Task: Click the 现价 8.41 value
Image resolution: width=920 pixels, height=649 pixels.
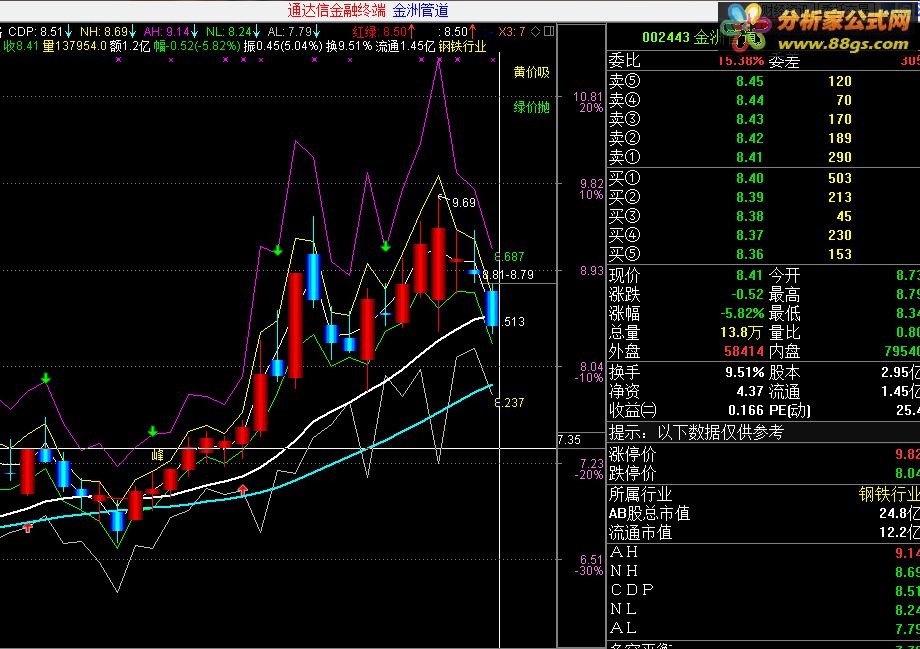Action: click(749, 275)
